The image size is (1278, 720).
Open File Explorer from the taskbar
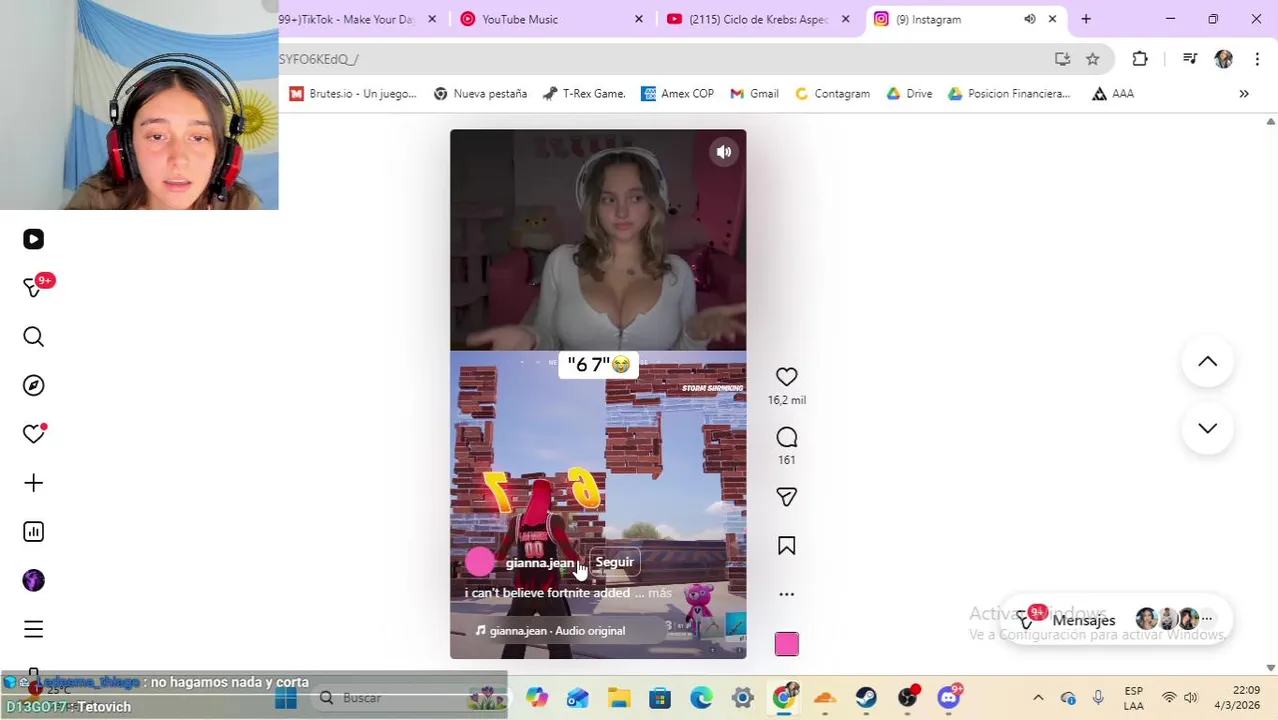coord(619,698)
